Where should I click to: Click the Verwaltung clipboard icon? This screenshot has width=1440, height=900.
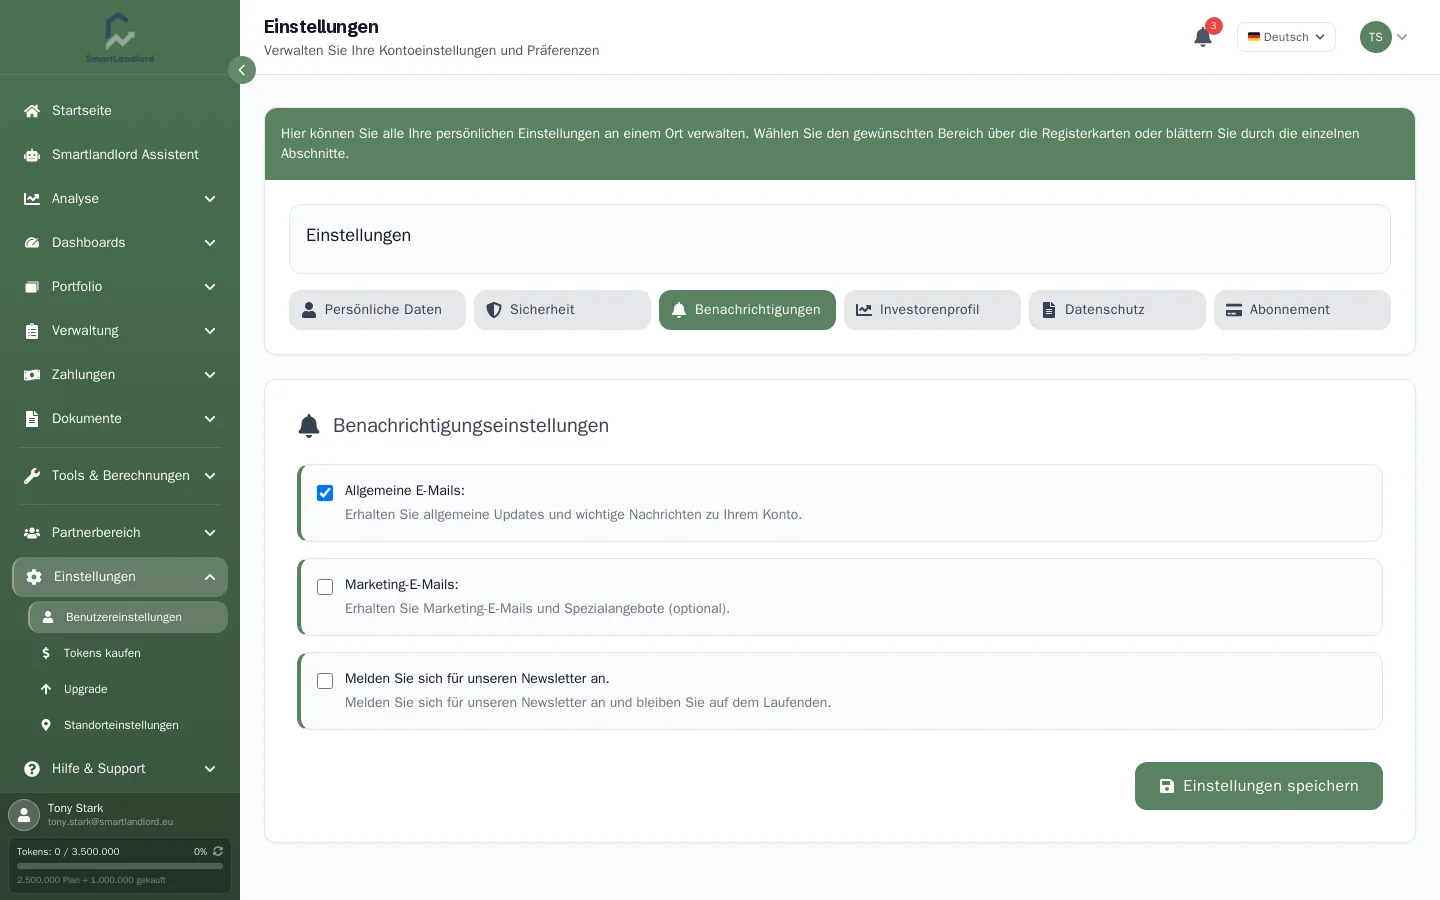pos(32,331)
